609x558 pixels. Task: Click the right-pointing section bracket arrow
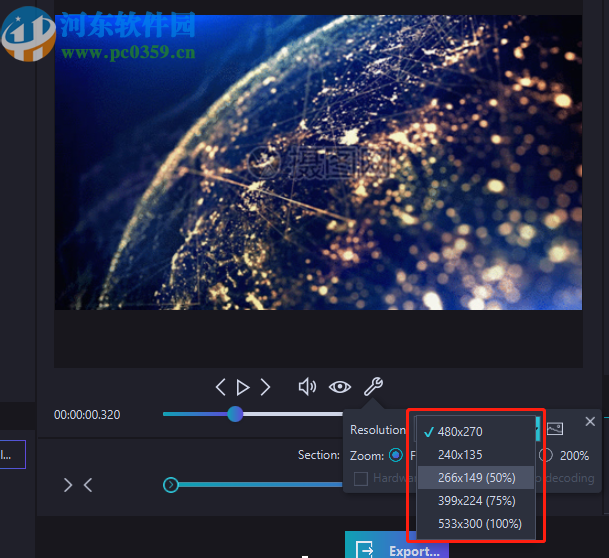tap(68, 485)
